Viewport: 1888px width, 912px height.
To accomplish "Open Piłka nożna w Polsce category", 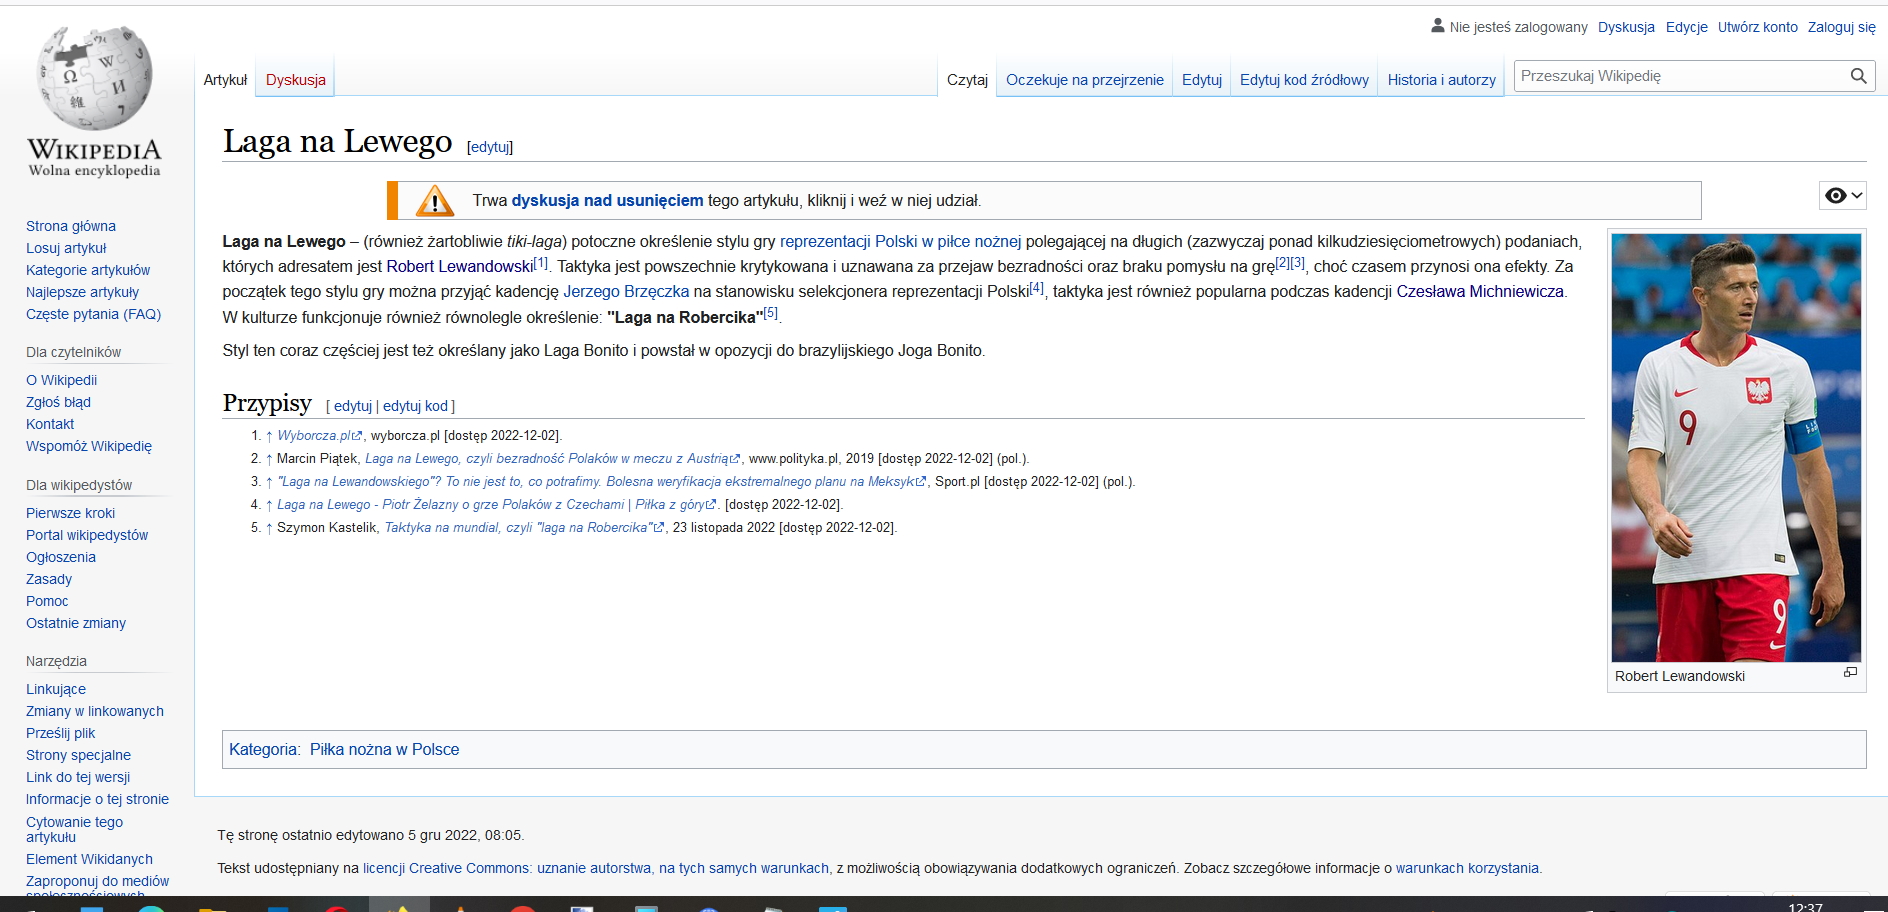I will pyautogui.click(x=384, y=750).
